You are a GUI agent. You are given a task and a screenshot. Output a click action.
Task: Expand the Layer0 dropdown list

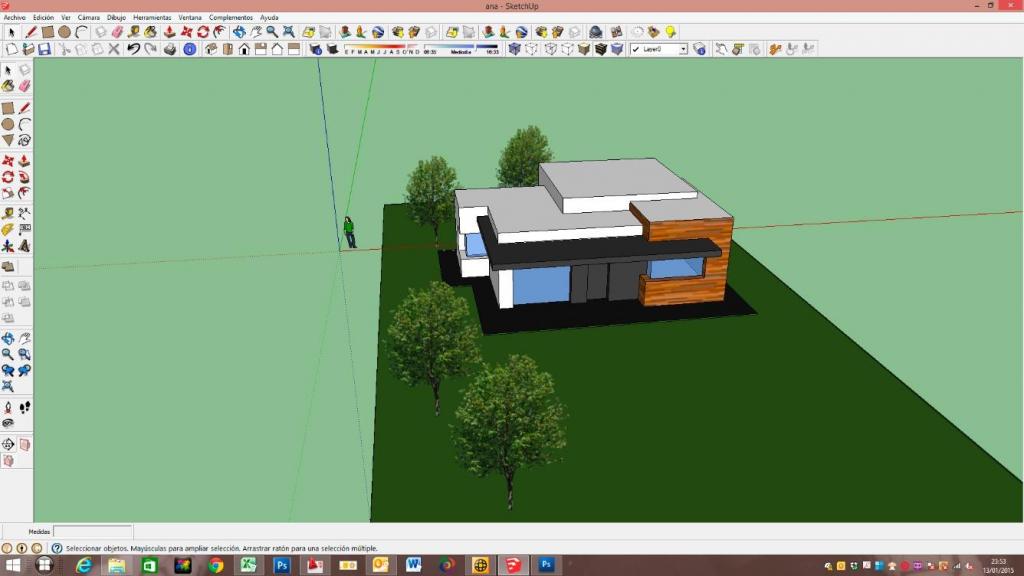[684, 48]
